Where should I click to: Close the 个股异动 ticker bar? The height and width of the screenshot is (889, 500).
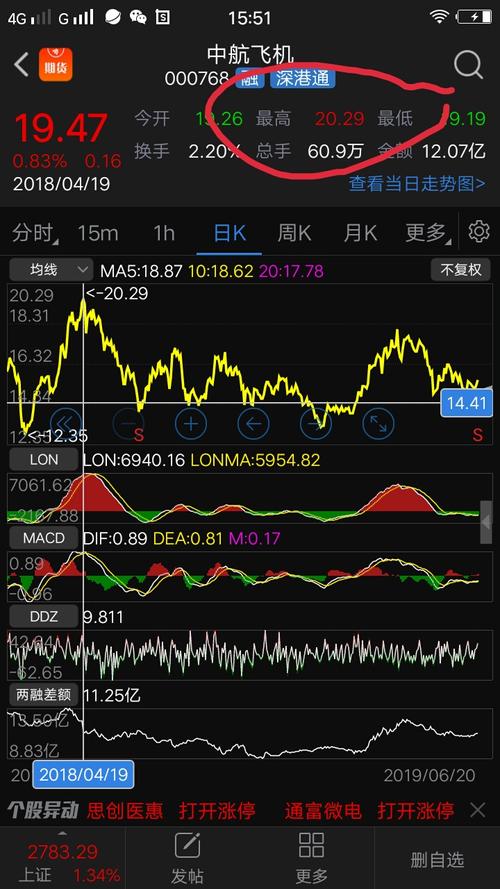click(477, 810)
